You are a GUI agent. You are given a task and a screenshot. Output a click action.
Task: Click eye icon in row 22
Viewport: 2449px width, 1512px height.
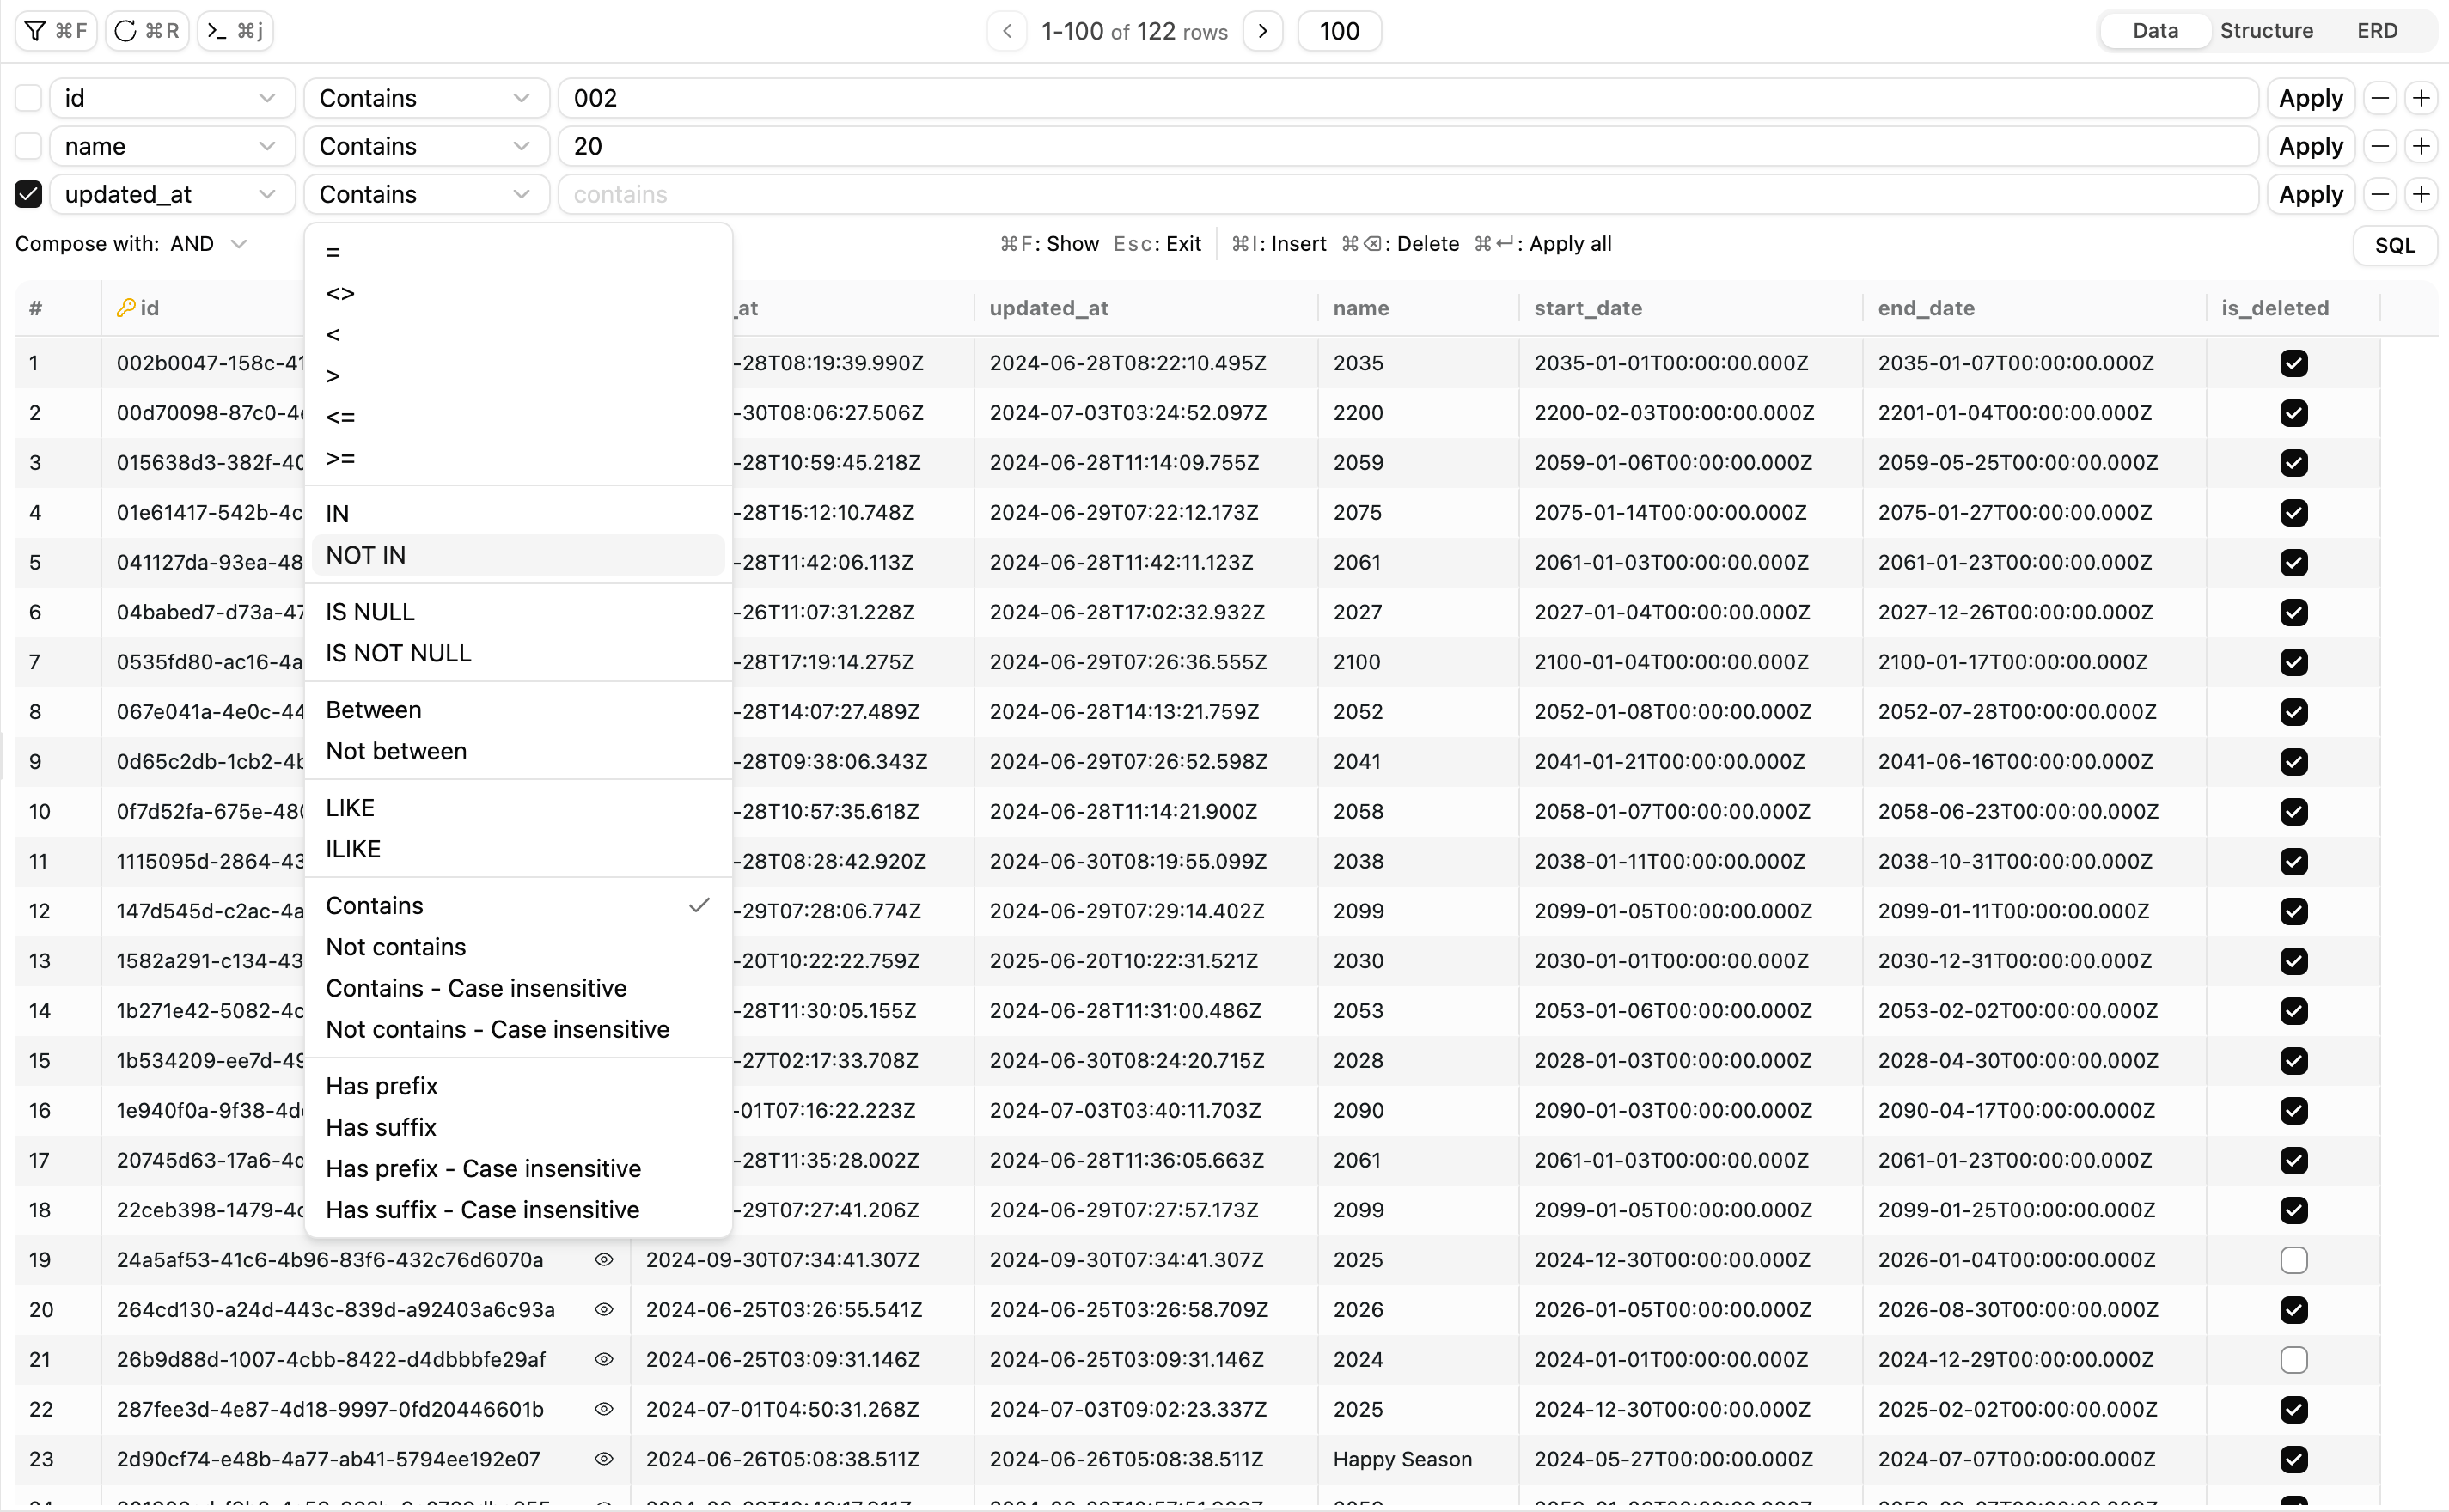pos(604,1409)
